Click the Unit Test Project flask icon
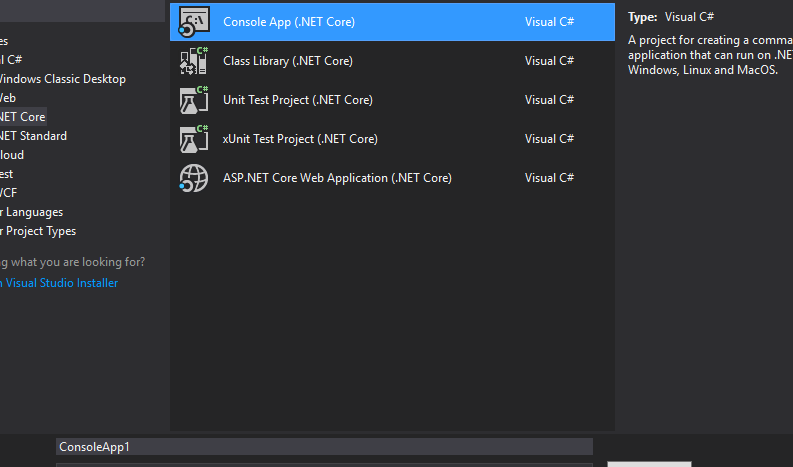This screenshot has width=793, height=467. pyautogui.click(x=194, y=100)
